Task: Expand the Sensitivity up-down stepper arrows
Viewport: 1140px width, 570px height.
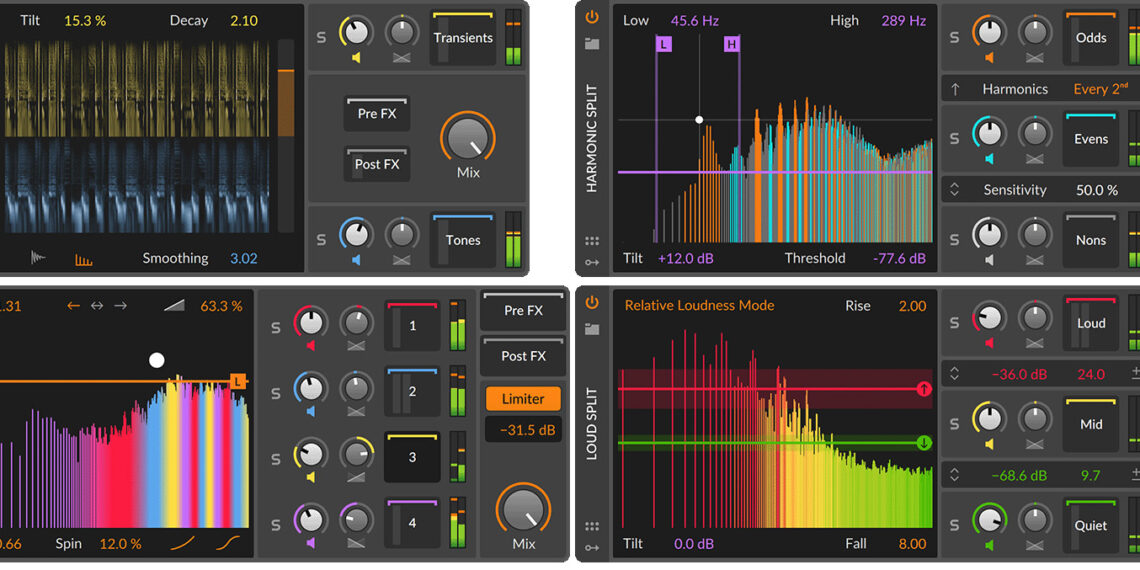Action: pyautogui.click(x=955, y=189)
